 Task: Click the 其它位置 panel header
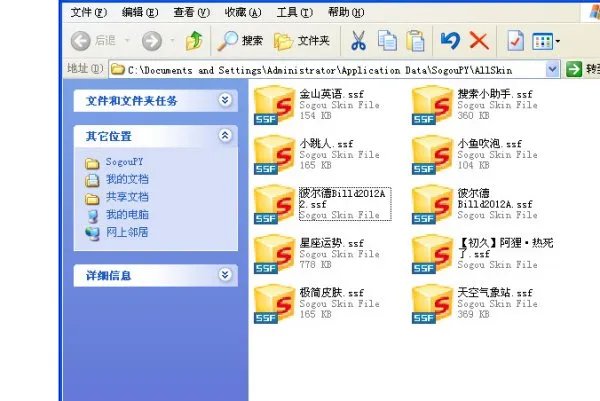click(155, 136)
